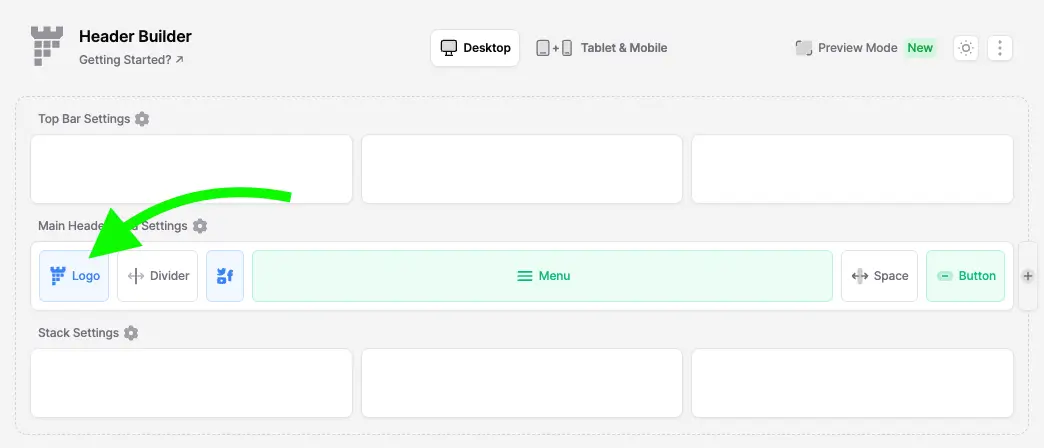The width and height of the screenshot is (1044, 448).
Task: Select the Space element
Action: click(880, 276)
